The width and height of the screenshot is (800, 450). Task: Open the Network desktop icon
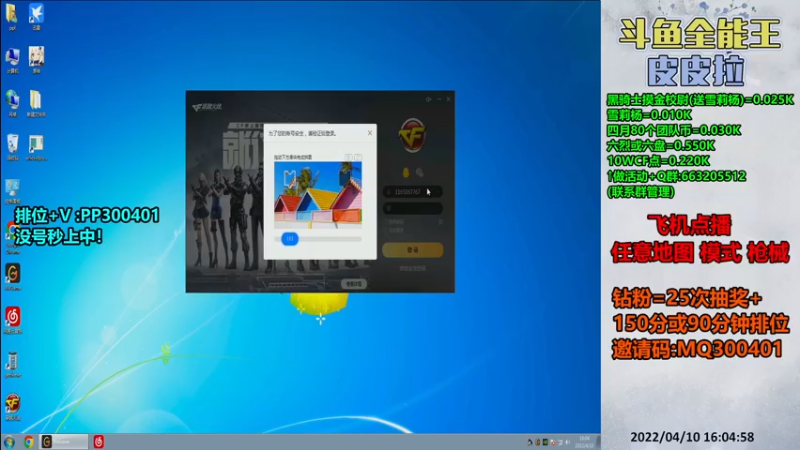point(12,103)
